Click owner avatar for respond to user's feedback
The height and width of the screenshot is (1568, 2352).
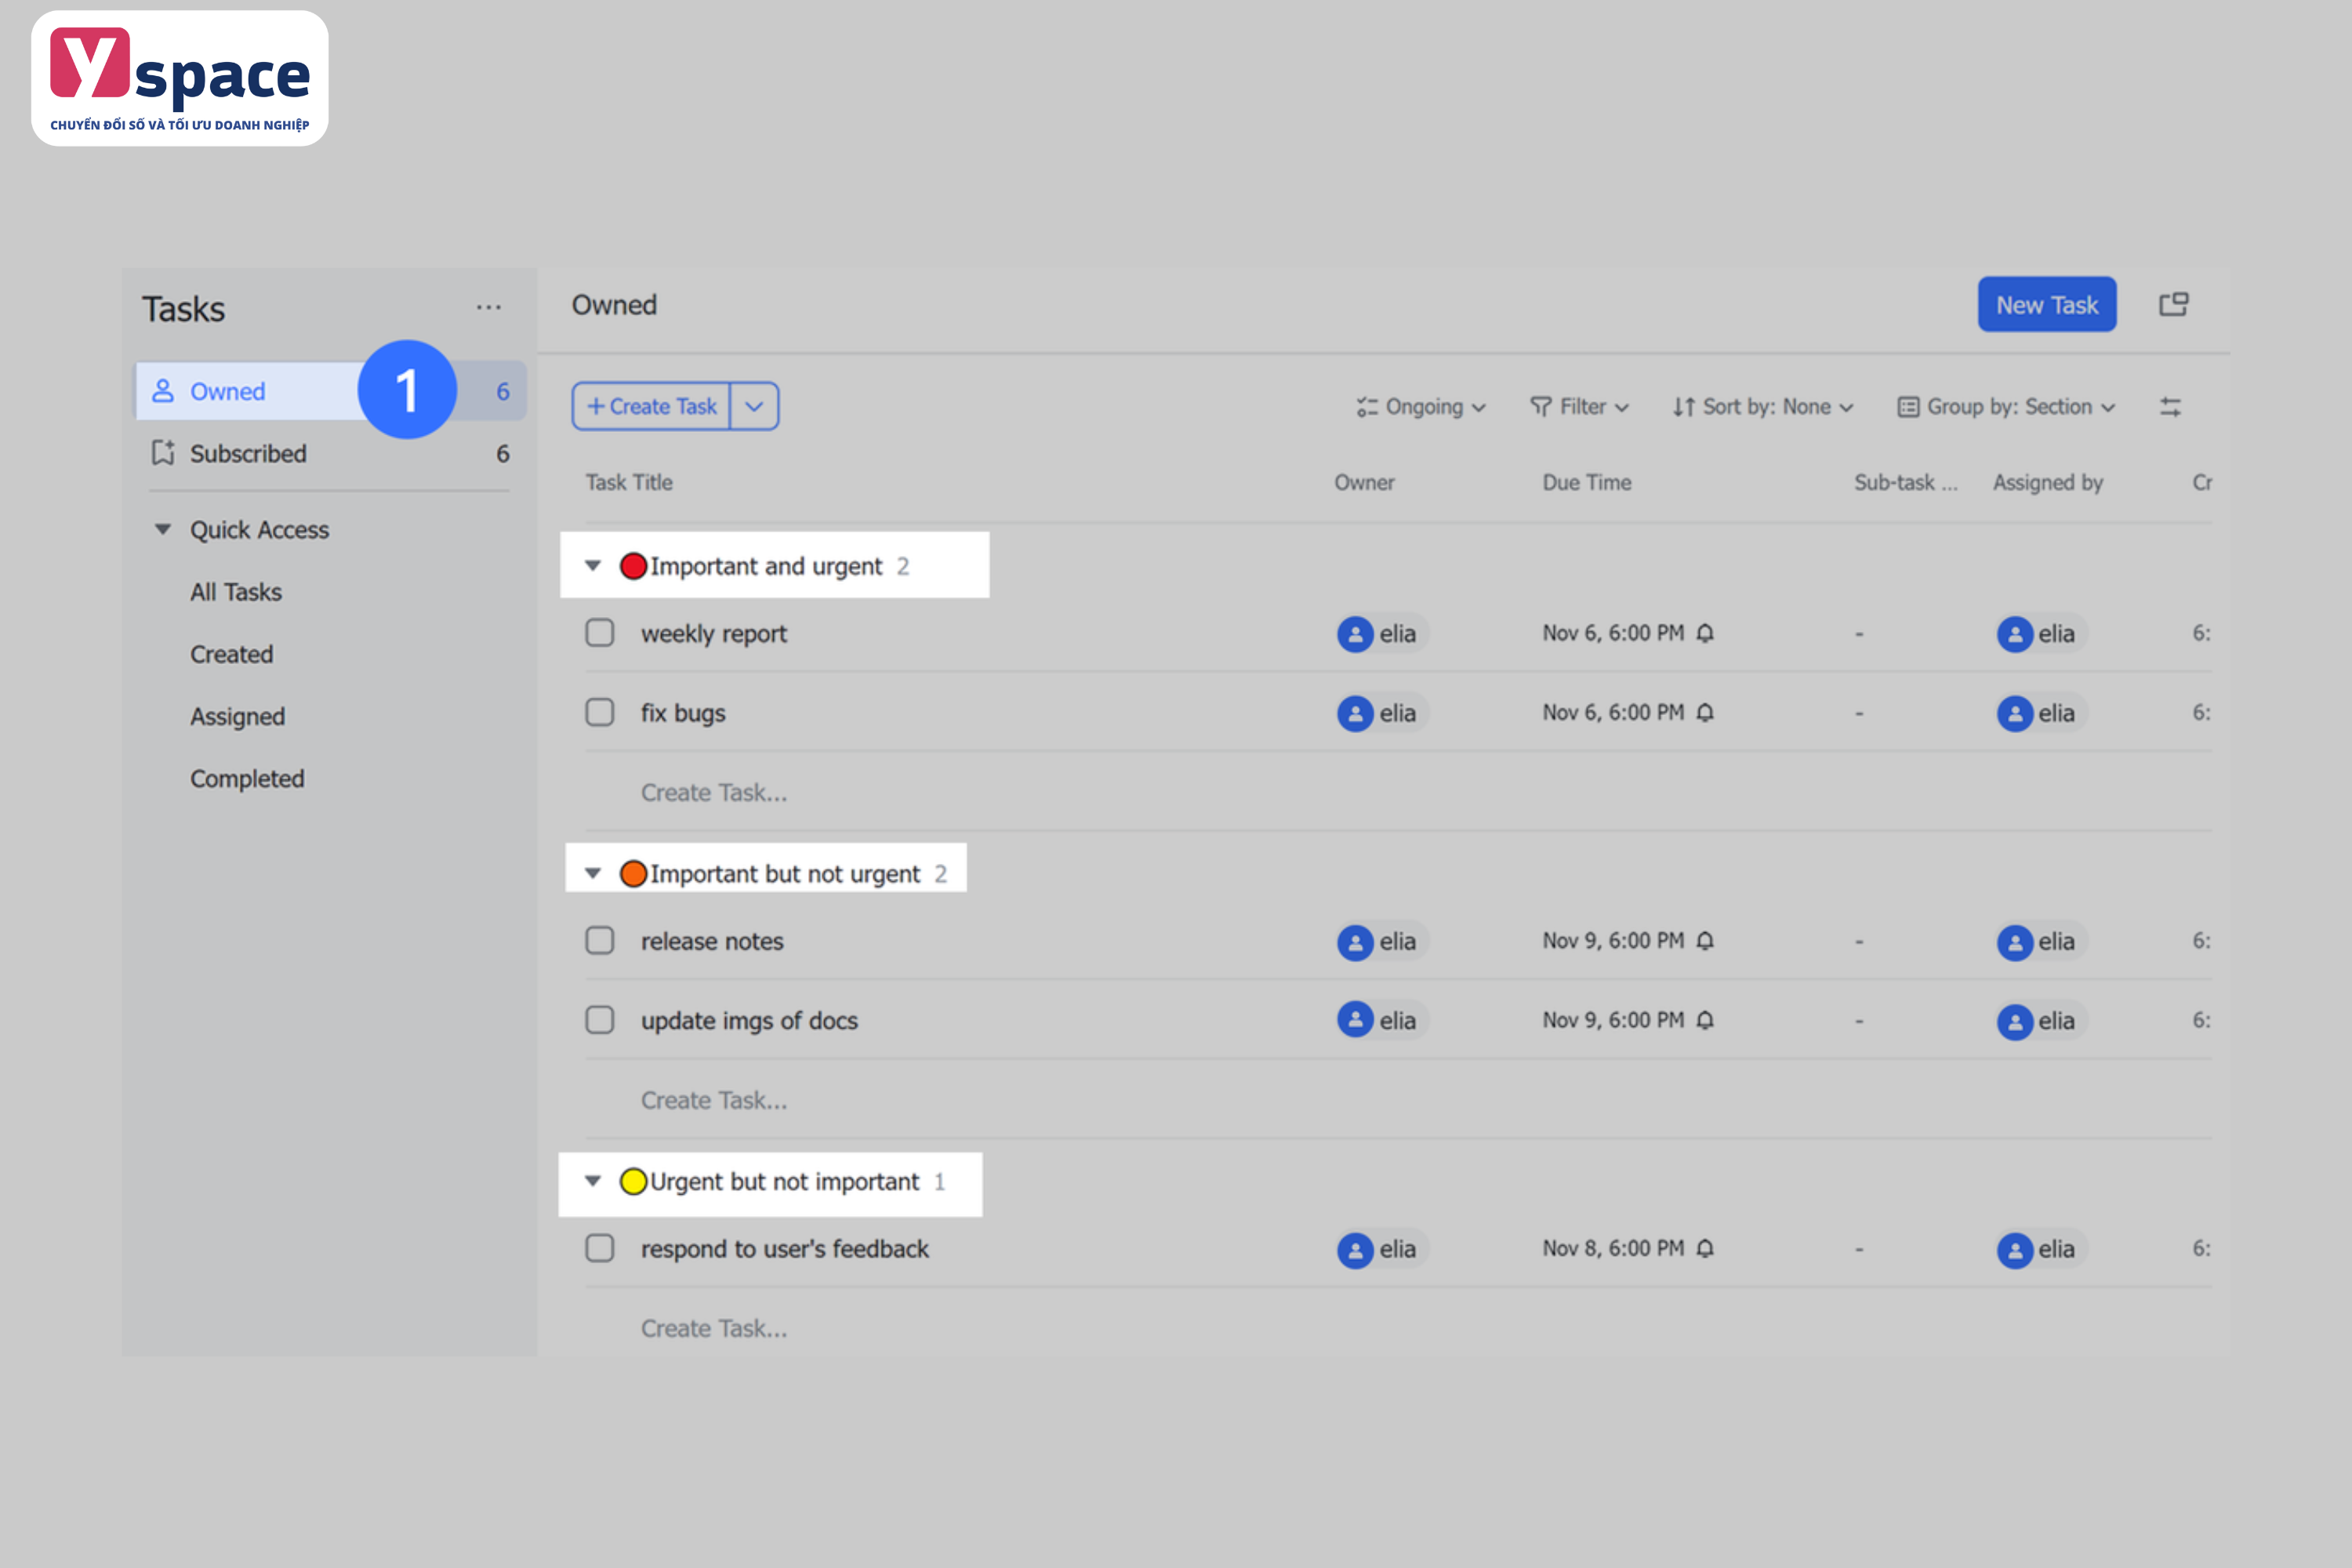1355,1250
